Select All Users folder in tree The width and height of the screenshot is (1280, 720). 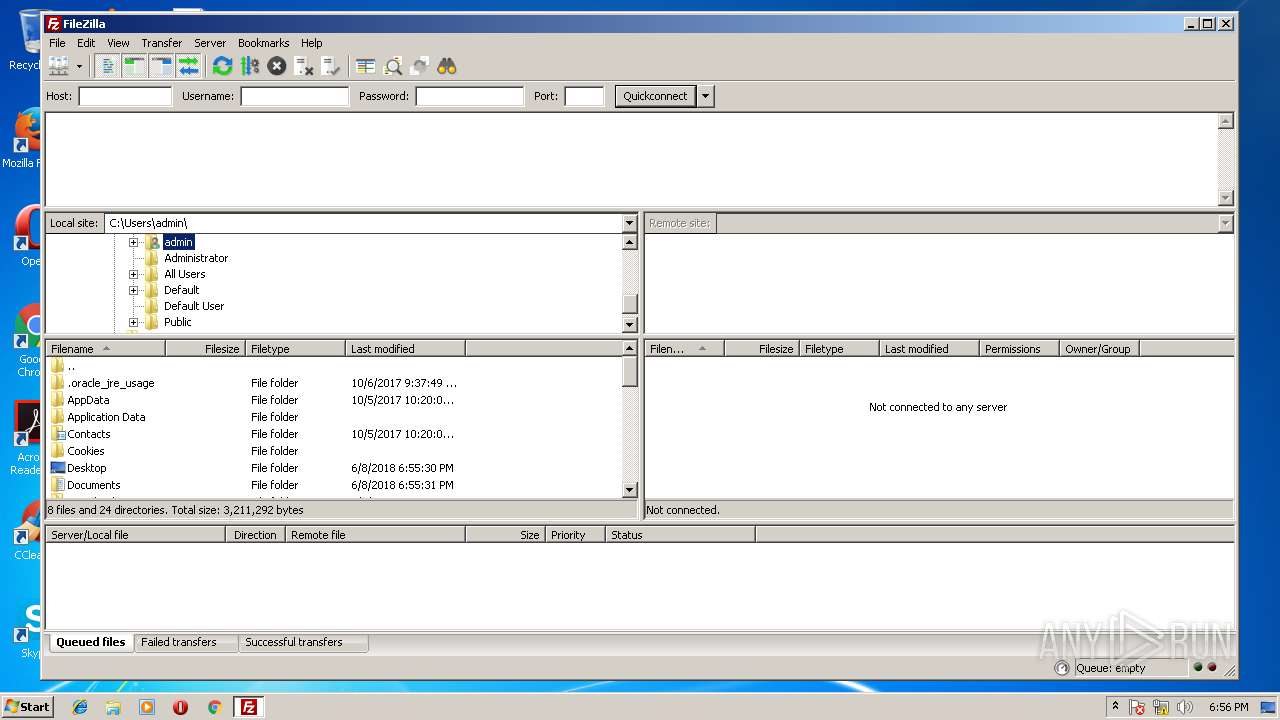pyautogui.click(x=185, y=274)
